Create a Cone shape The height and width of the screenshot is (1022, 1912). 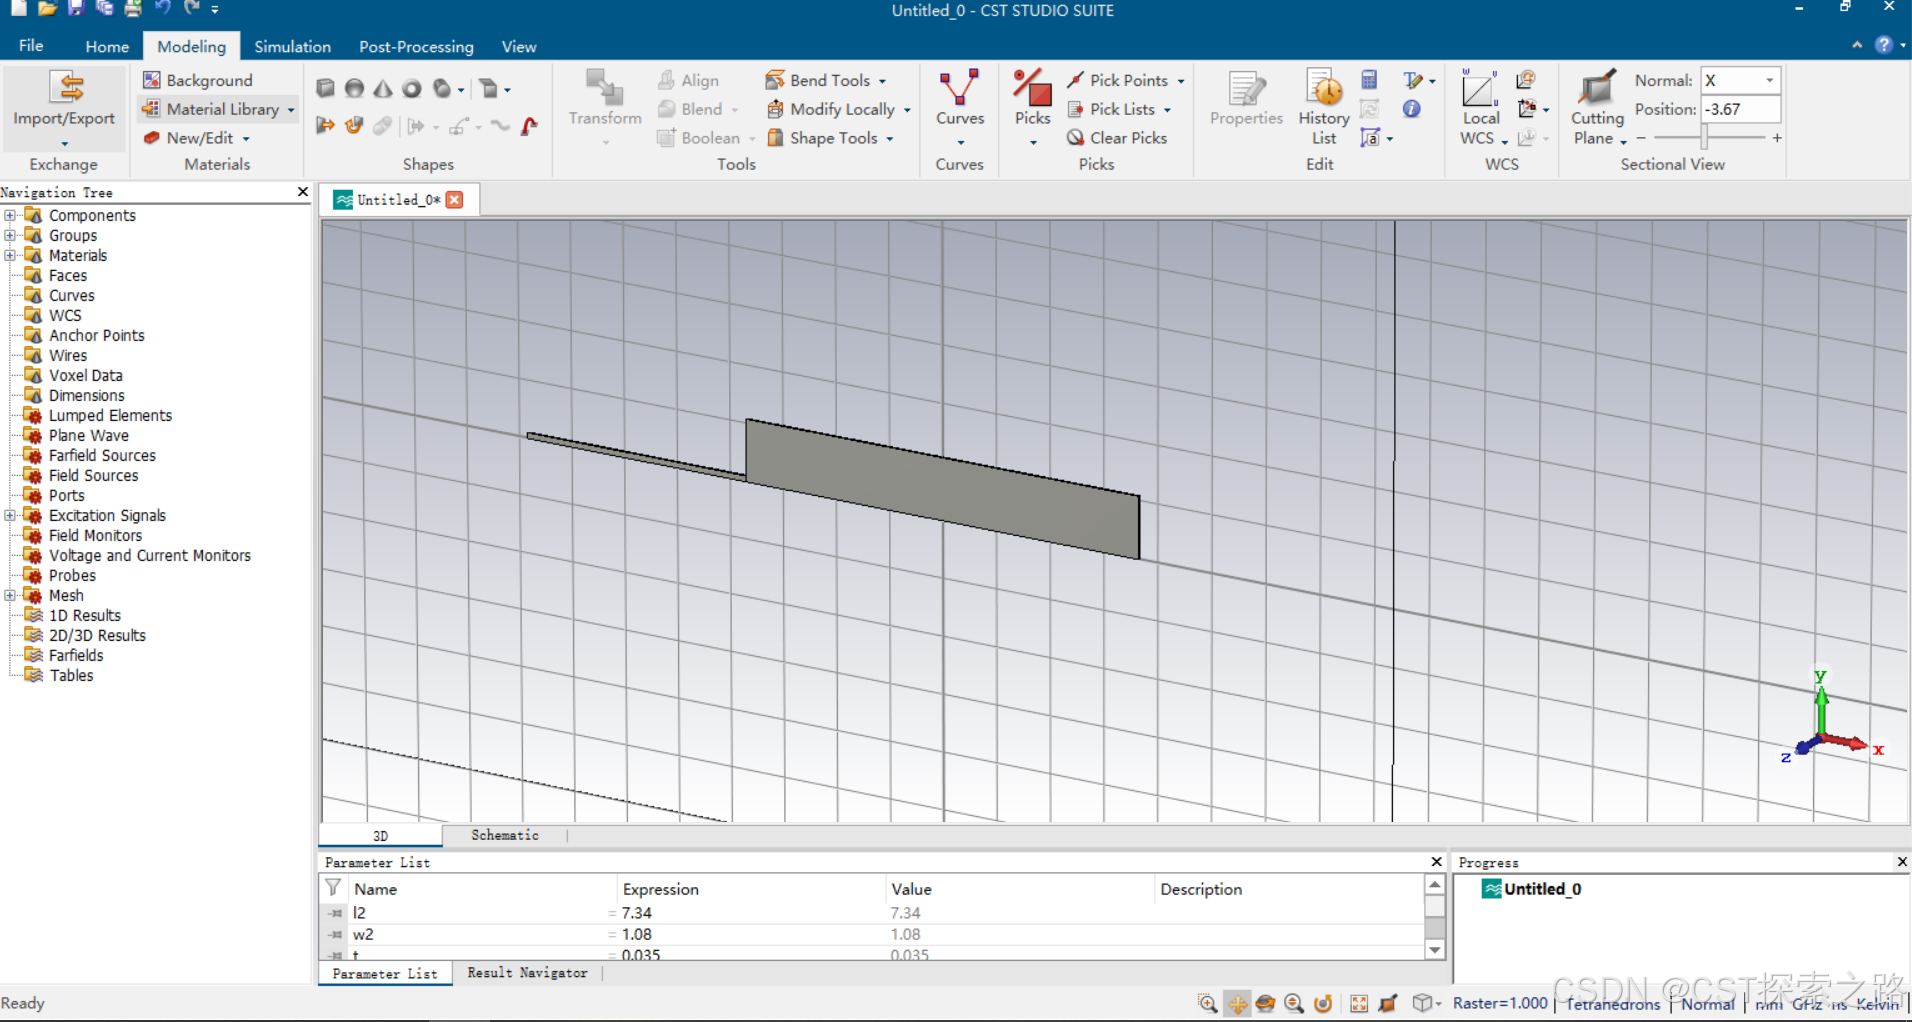click(x=383, y=88)
